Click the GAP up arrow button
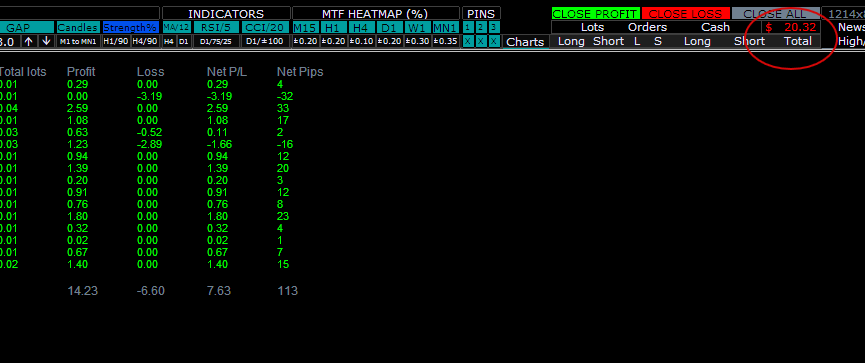Image resolution: width=865 pixels, height=363 pixels. tap(29, 41)
